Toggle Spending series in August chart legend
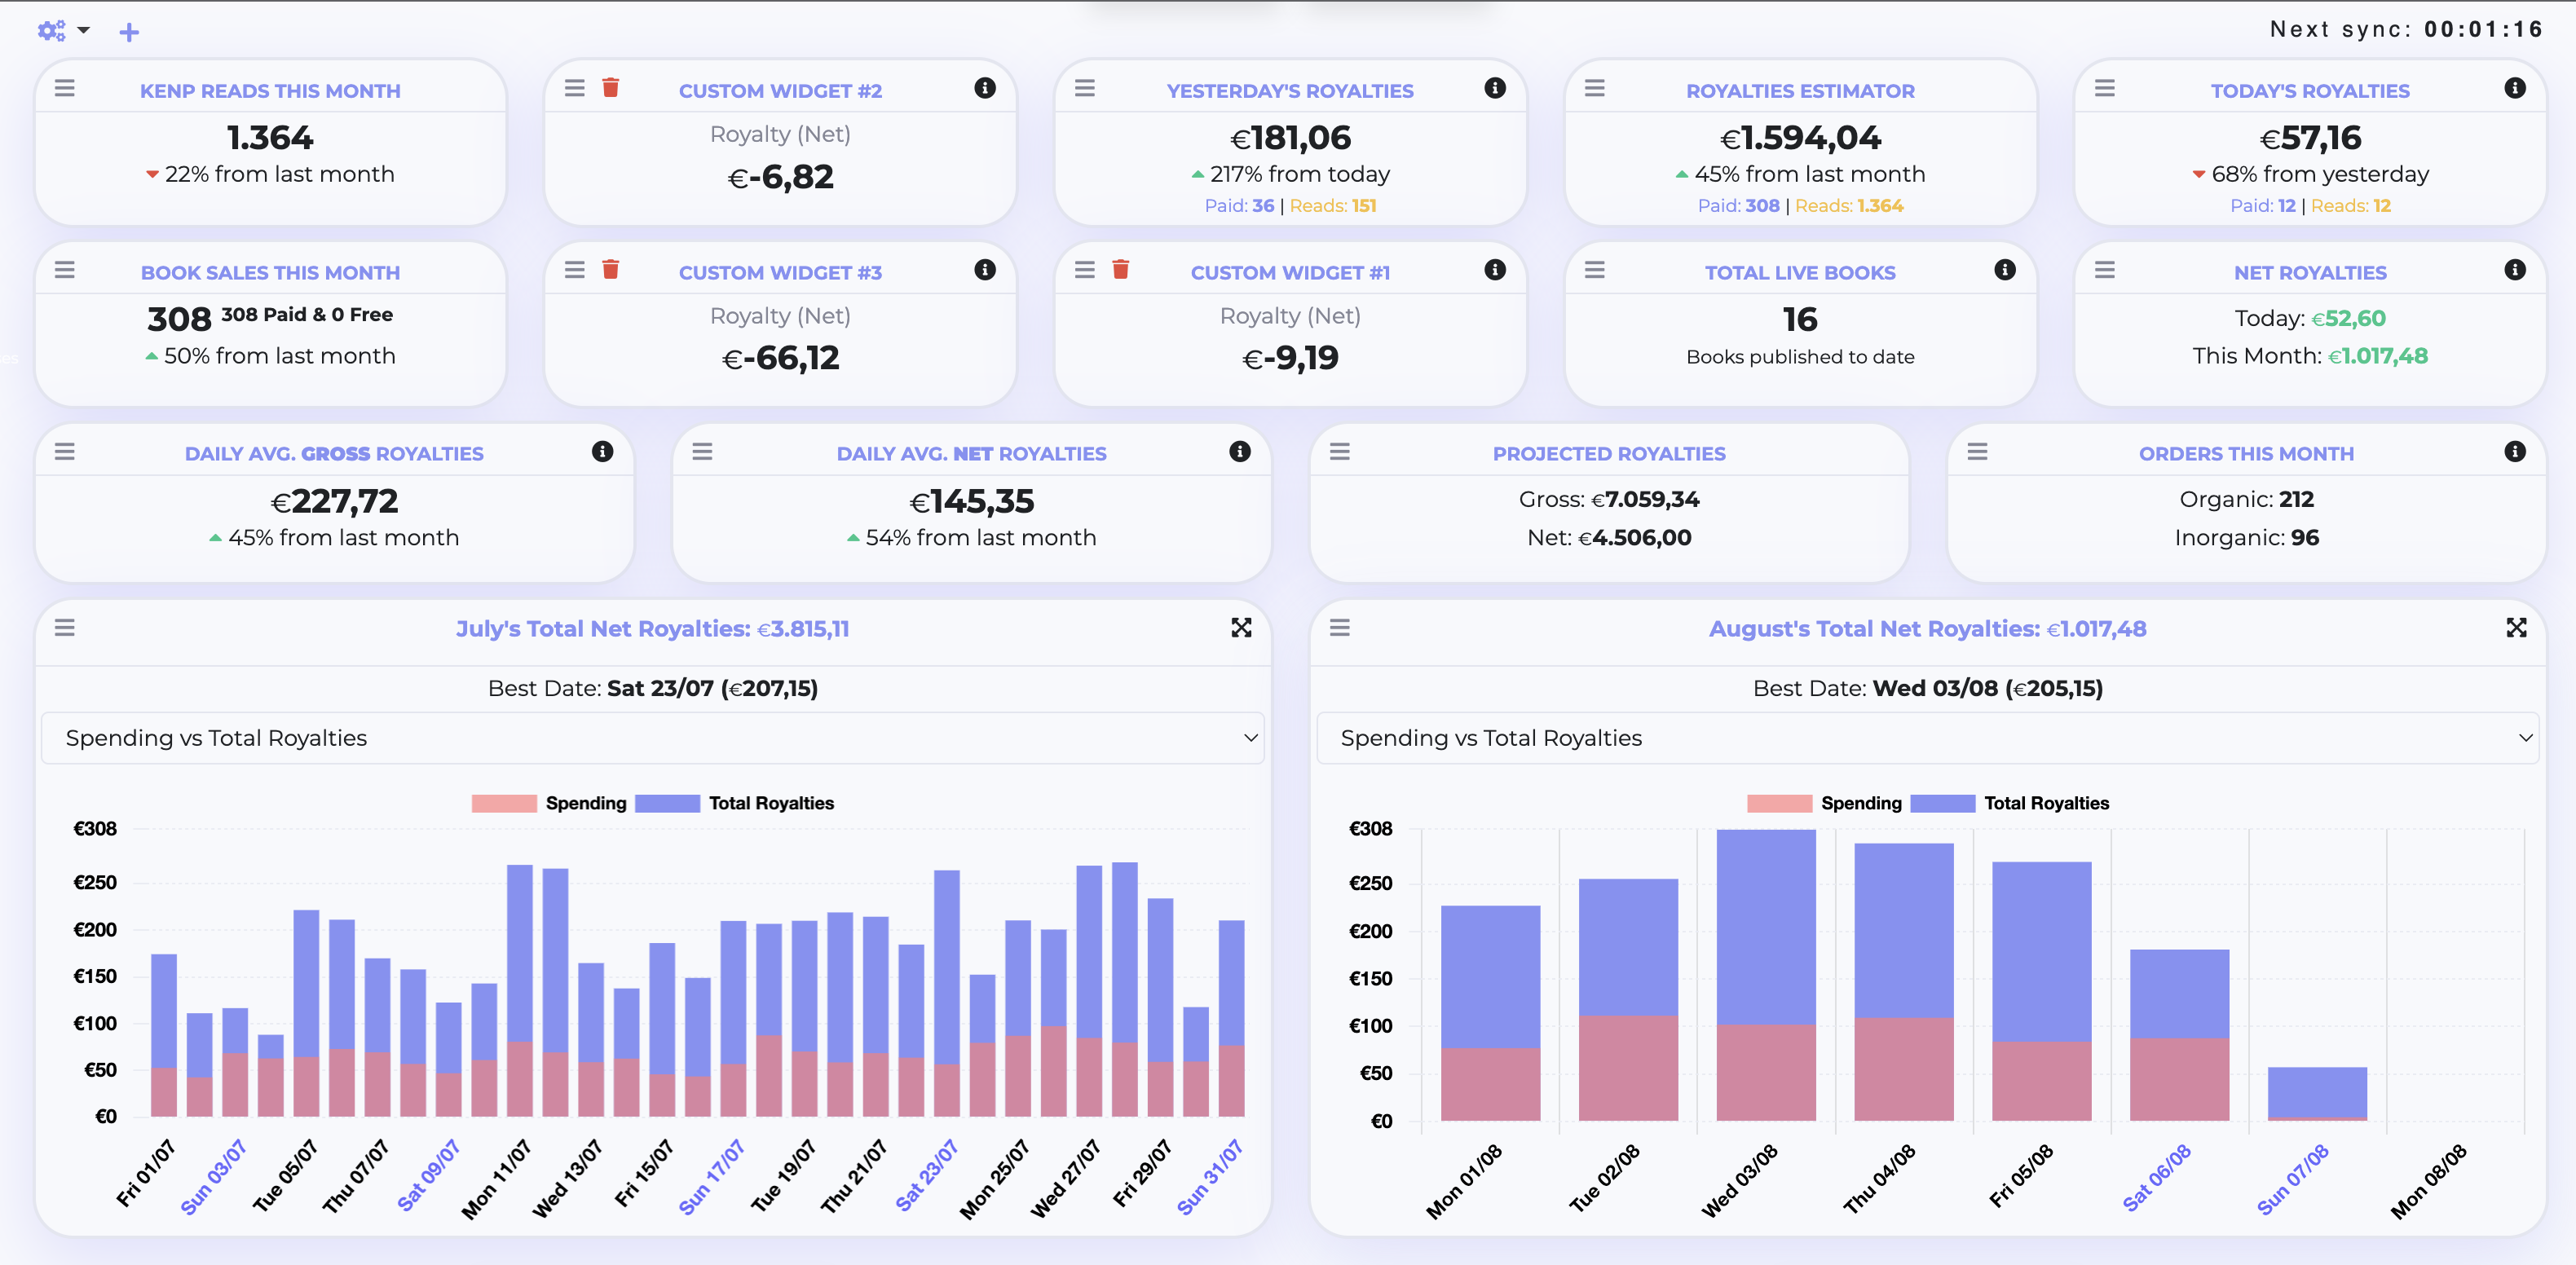The width and height of the screenshot is (2576, 1265). click(x=1824, y=803)
